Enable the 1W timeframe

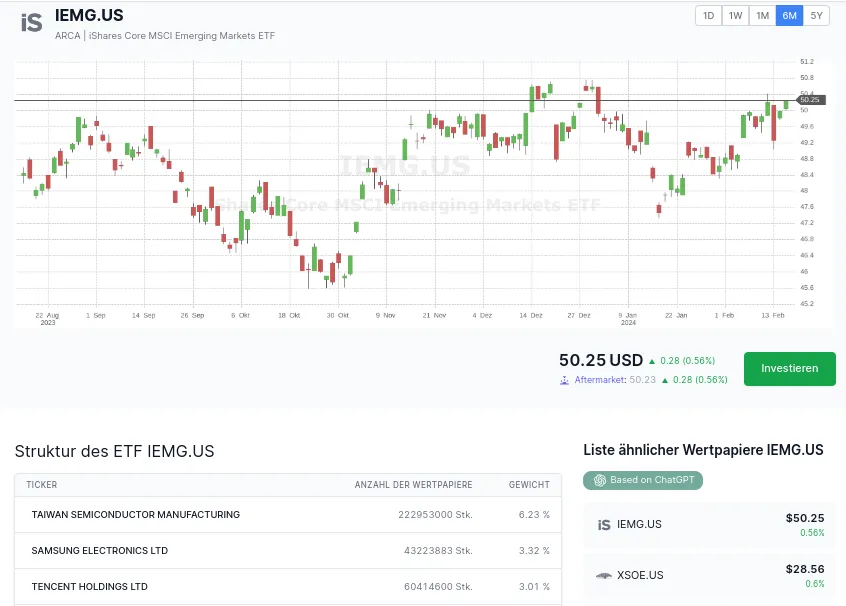(735, 15)
